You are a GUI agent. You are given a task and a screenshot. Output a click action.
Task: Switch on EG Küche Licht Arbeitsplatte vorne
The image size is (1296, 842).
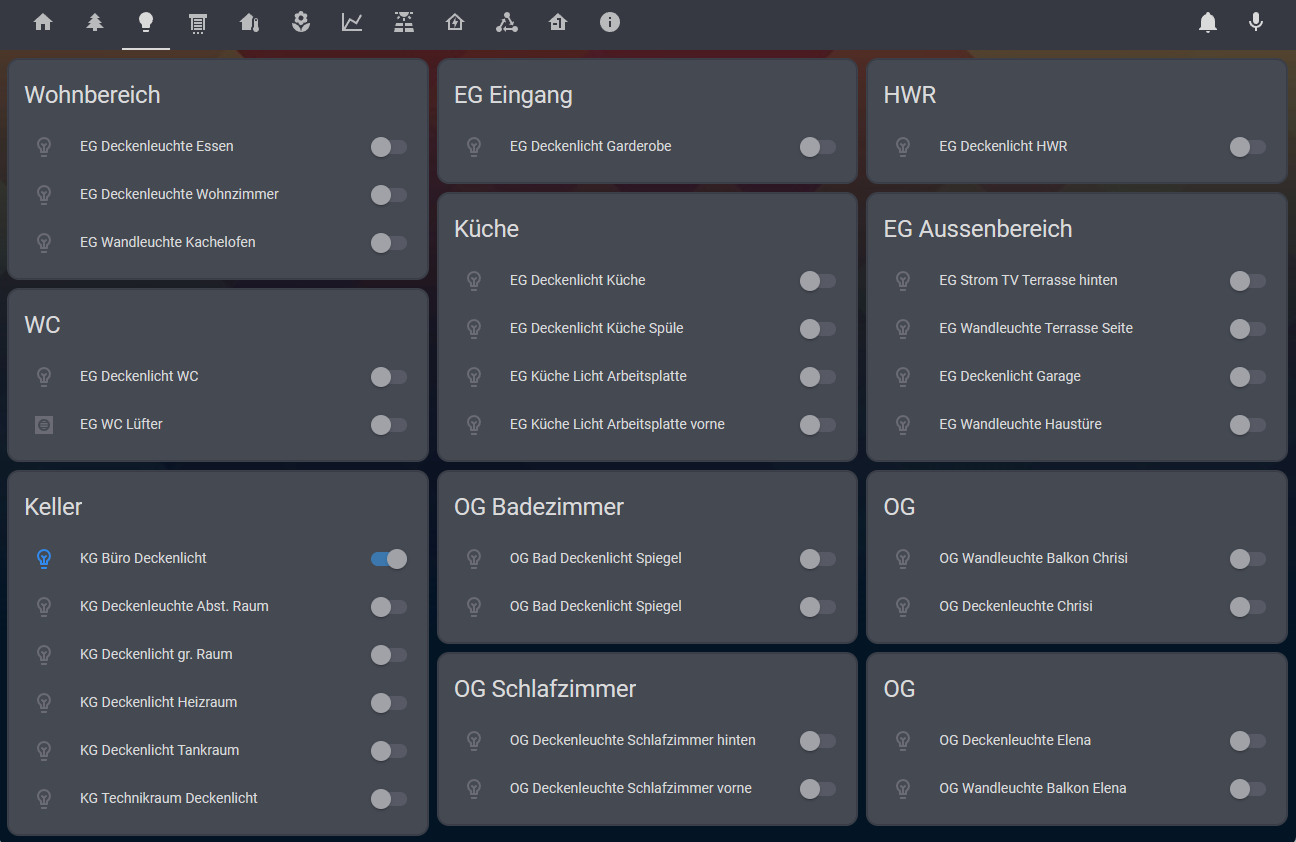pyautogui.click(x=818, y=425)
